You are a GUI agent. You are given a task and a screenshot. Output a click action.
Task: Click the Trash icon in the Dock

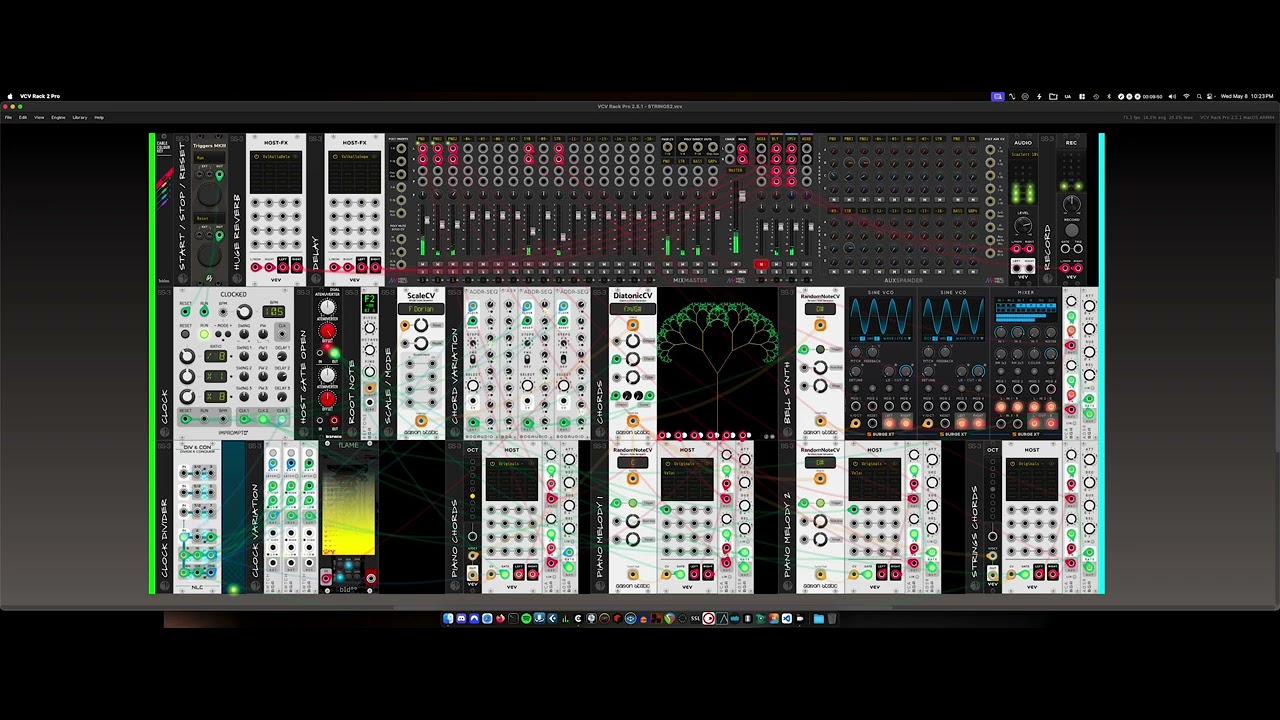(x=832, y=618)
